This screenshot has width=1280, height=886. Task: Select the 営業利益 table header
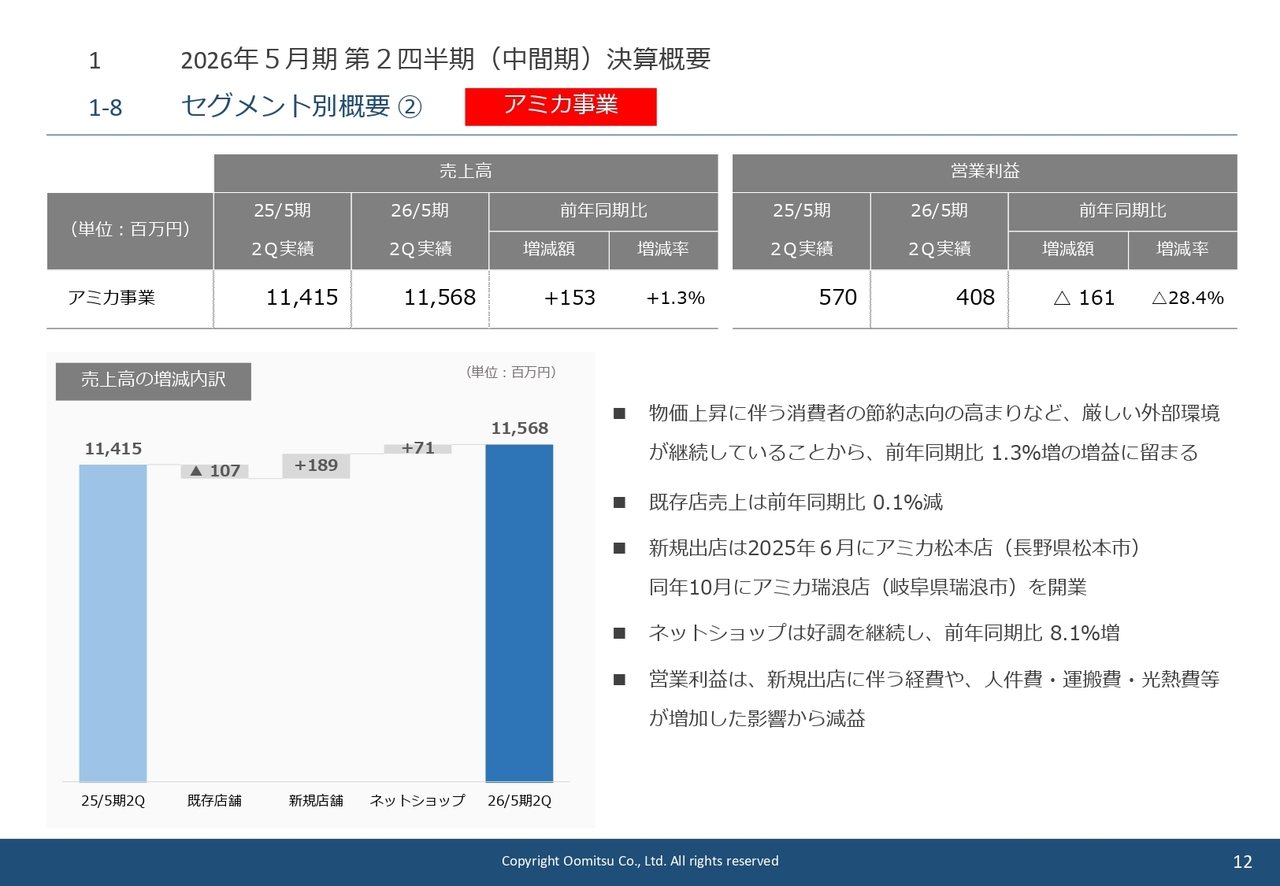click(x=984, y=172)
